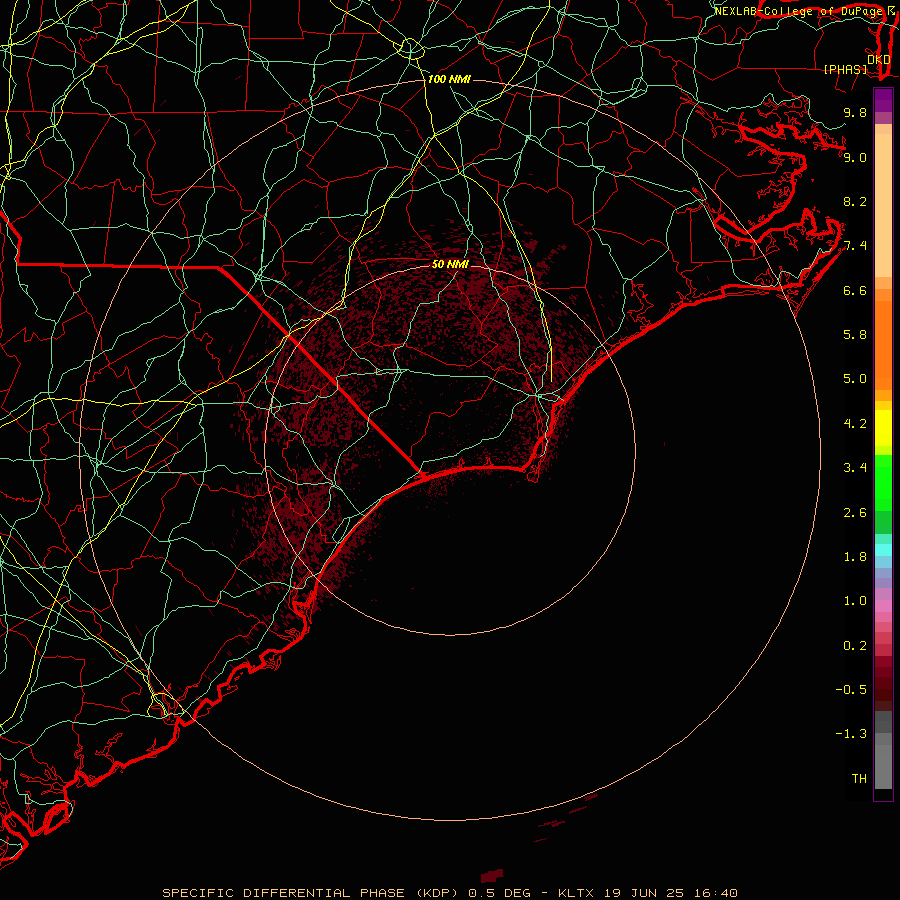The width and height of the screenshot is (900, 900).
Task: Pick the dark maroon band of the color bar
Action: coord(883,684)
